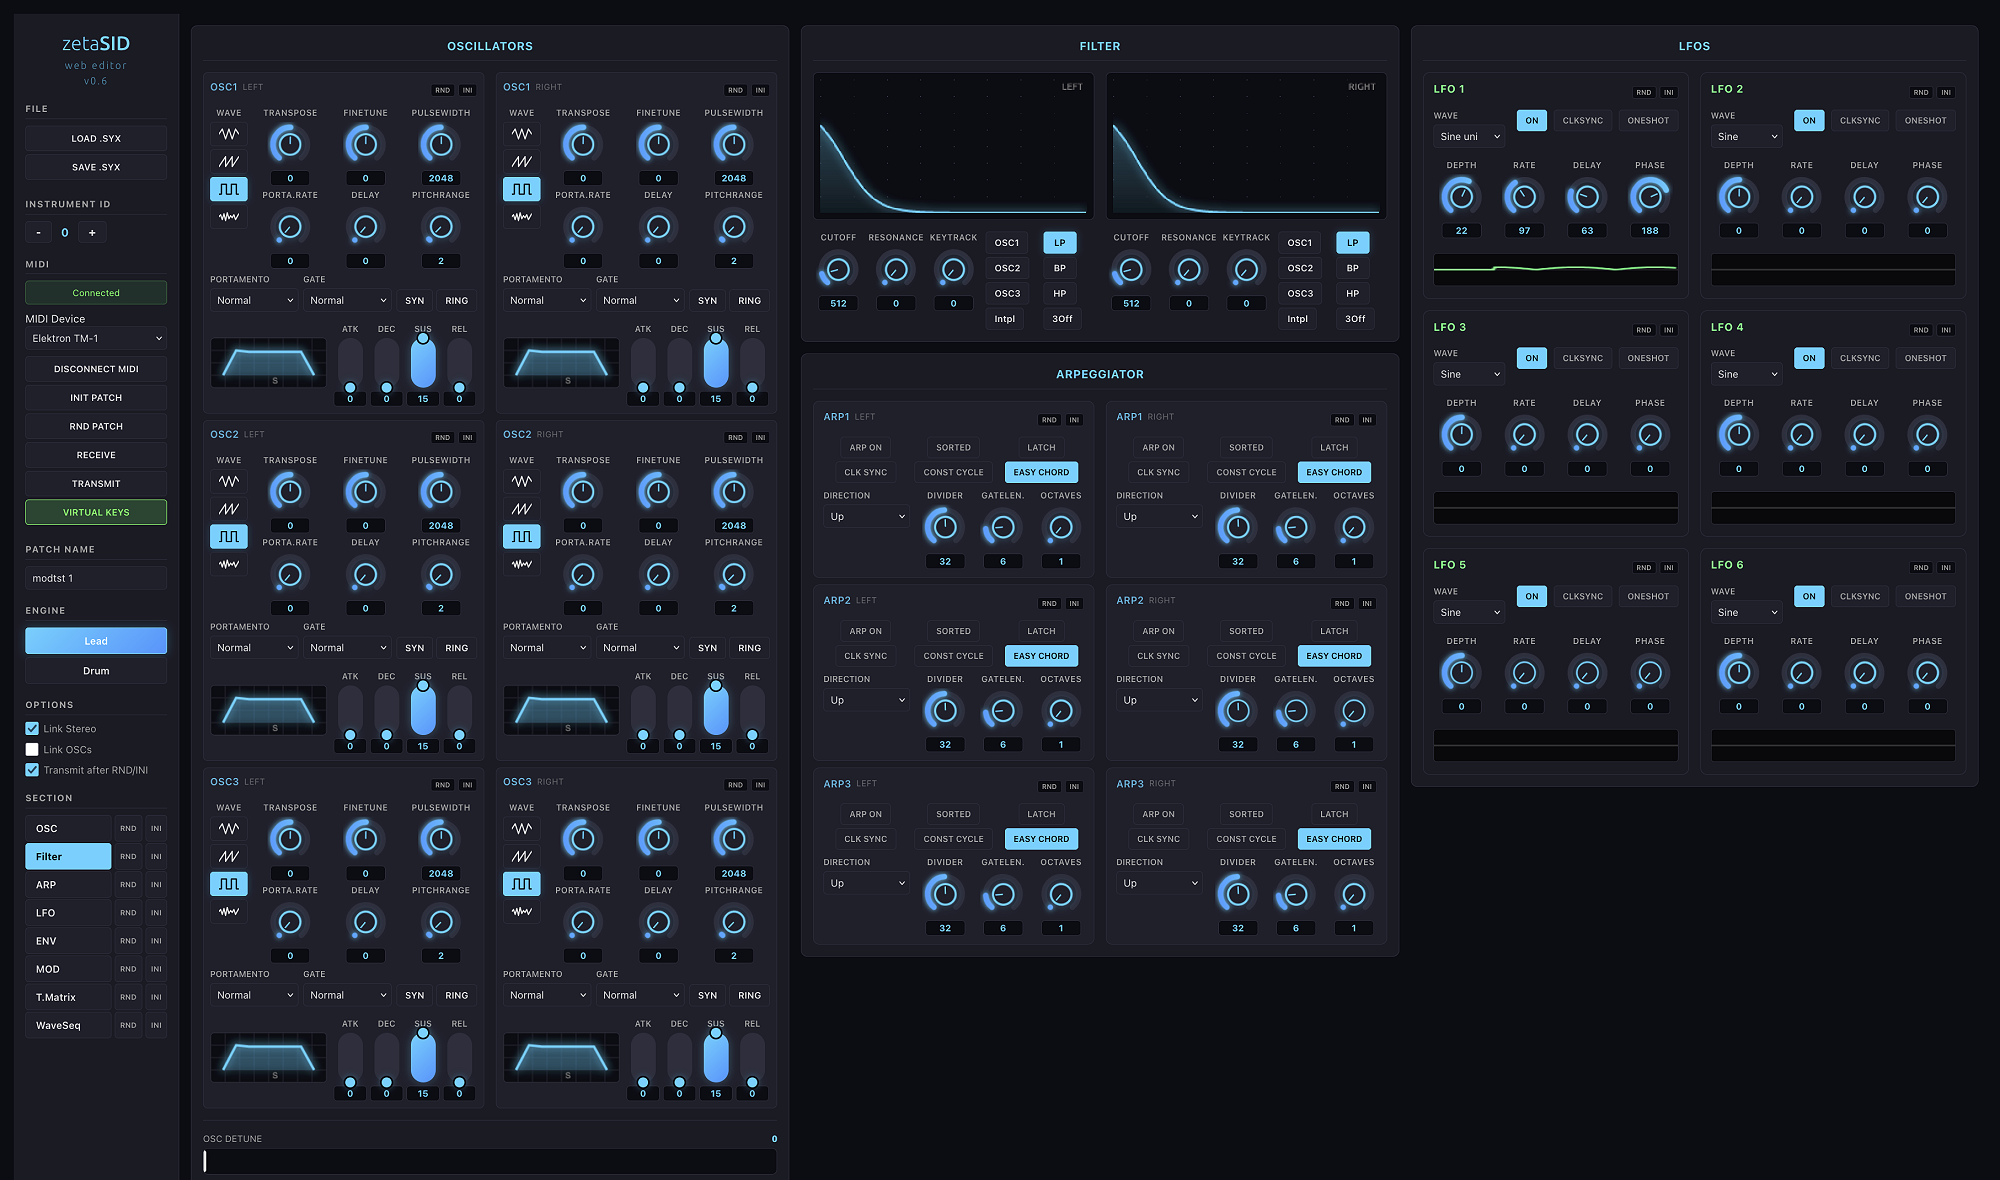Open LFO 1 wave dropdown showing Sine uni

tap(1468, 137)
